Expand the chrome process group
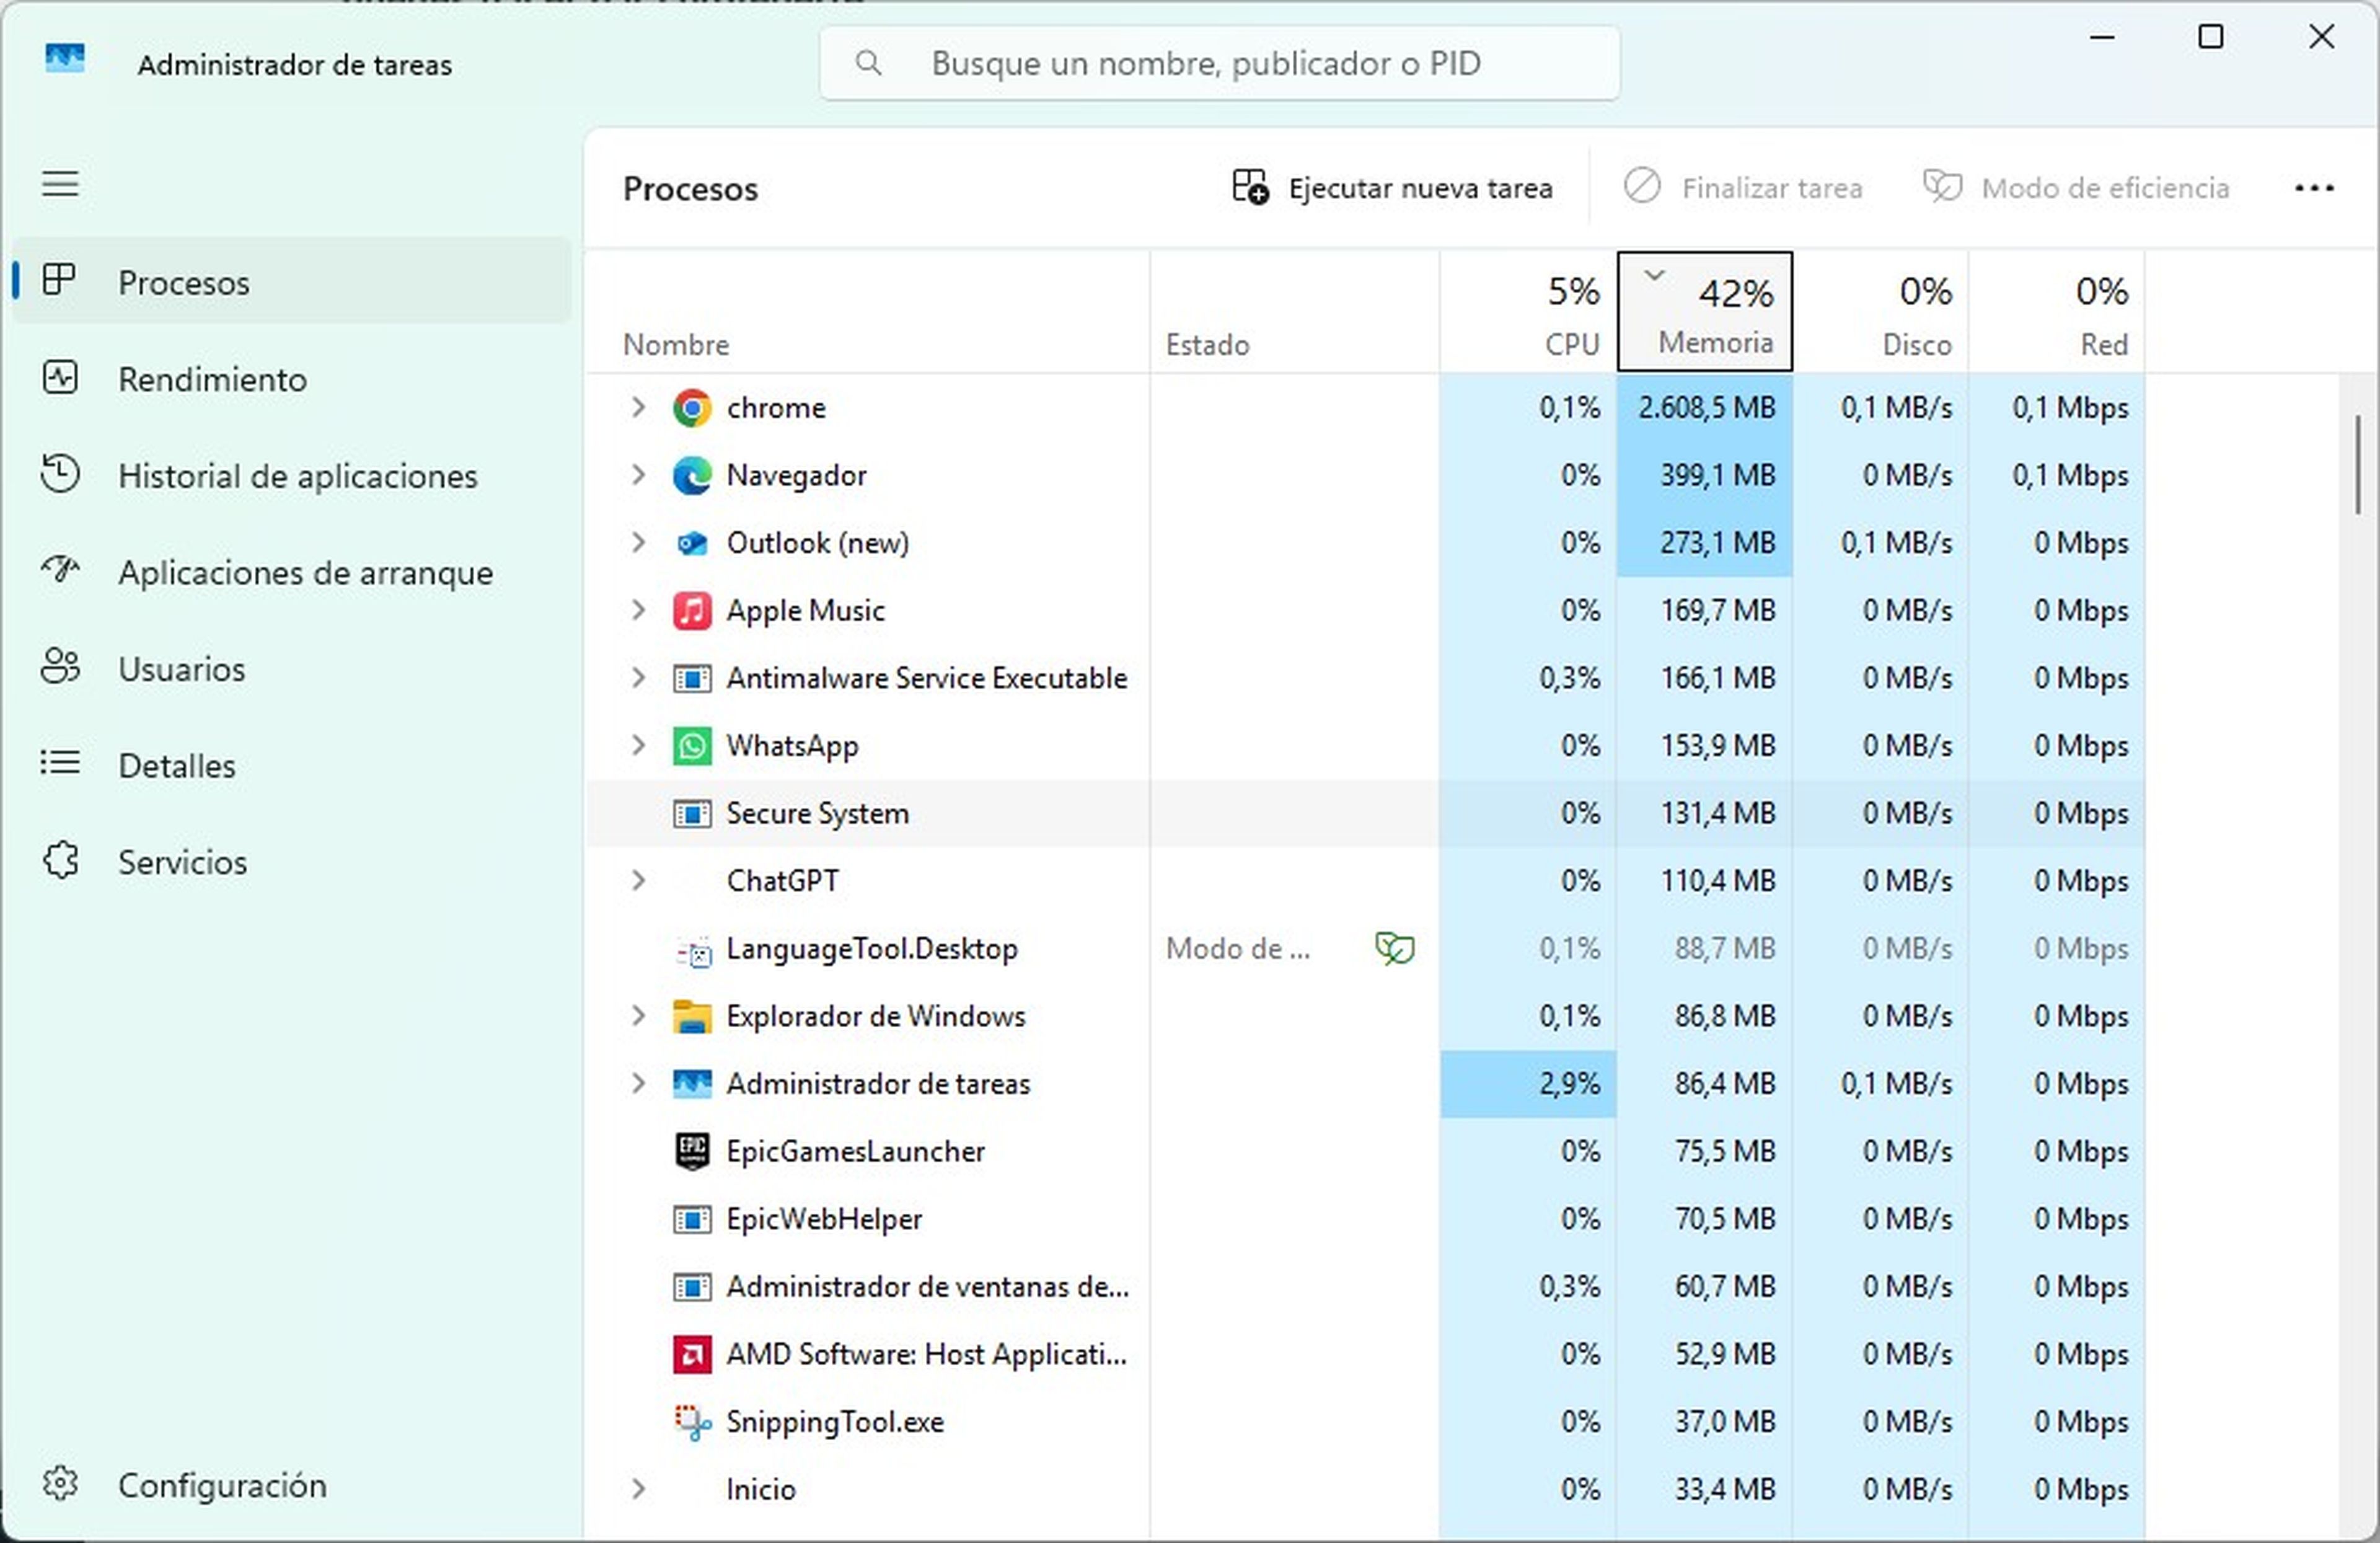Viewport: 2380px width, 1543px height. [638, 408]
